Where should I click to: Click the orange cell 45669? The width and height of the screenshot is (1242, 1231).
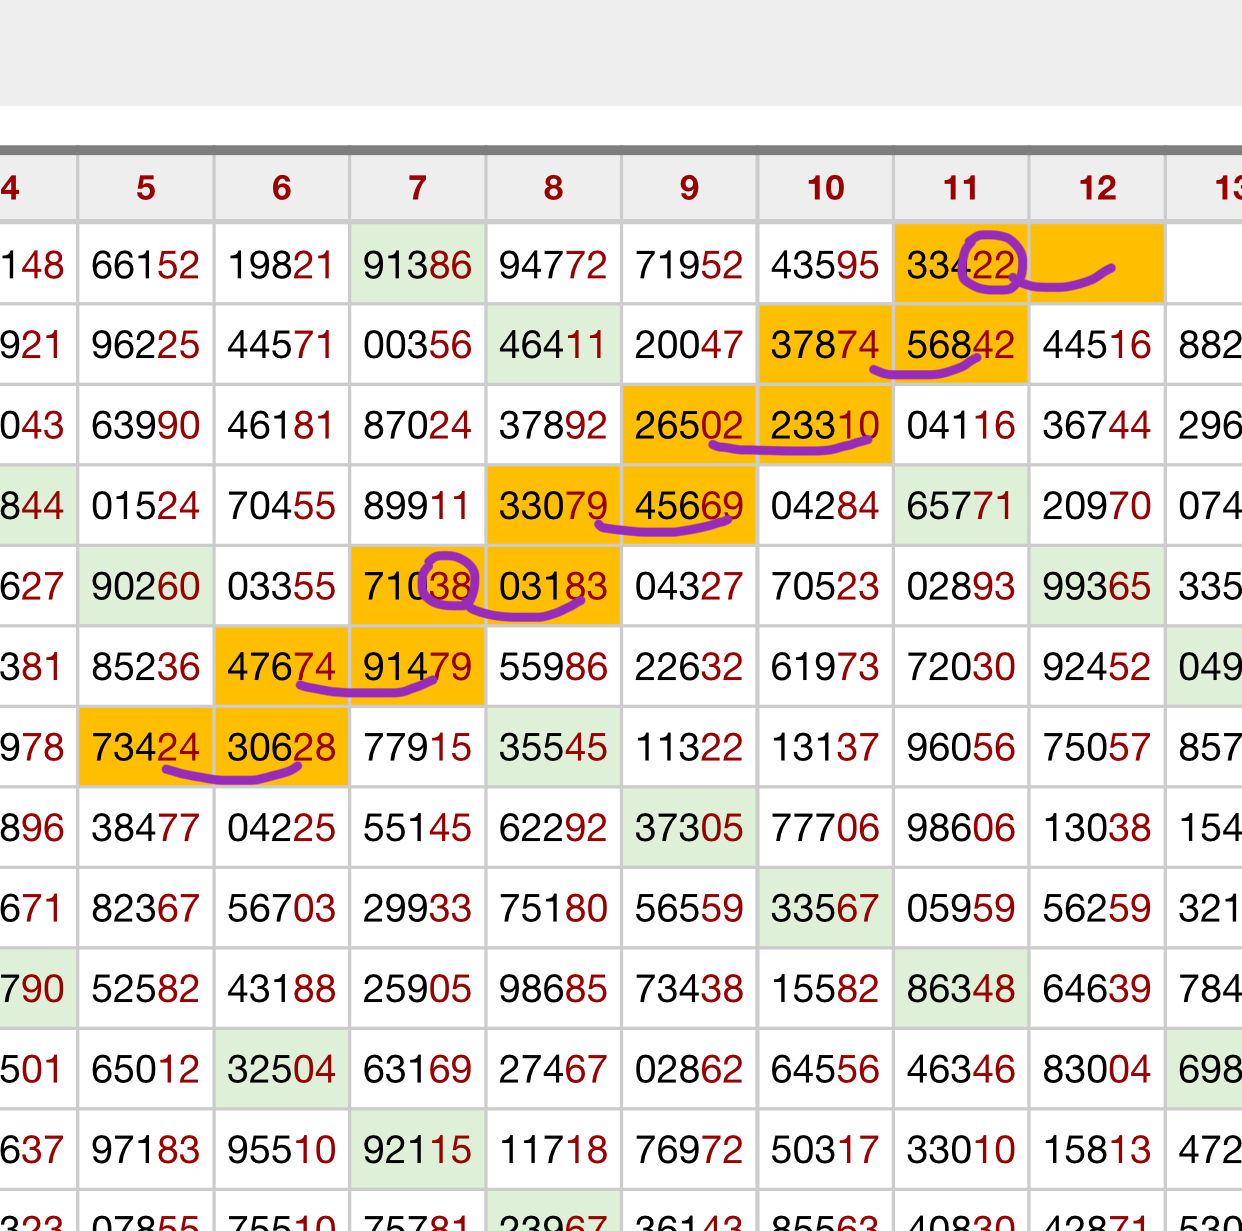click(x=689, y=506)
